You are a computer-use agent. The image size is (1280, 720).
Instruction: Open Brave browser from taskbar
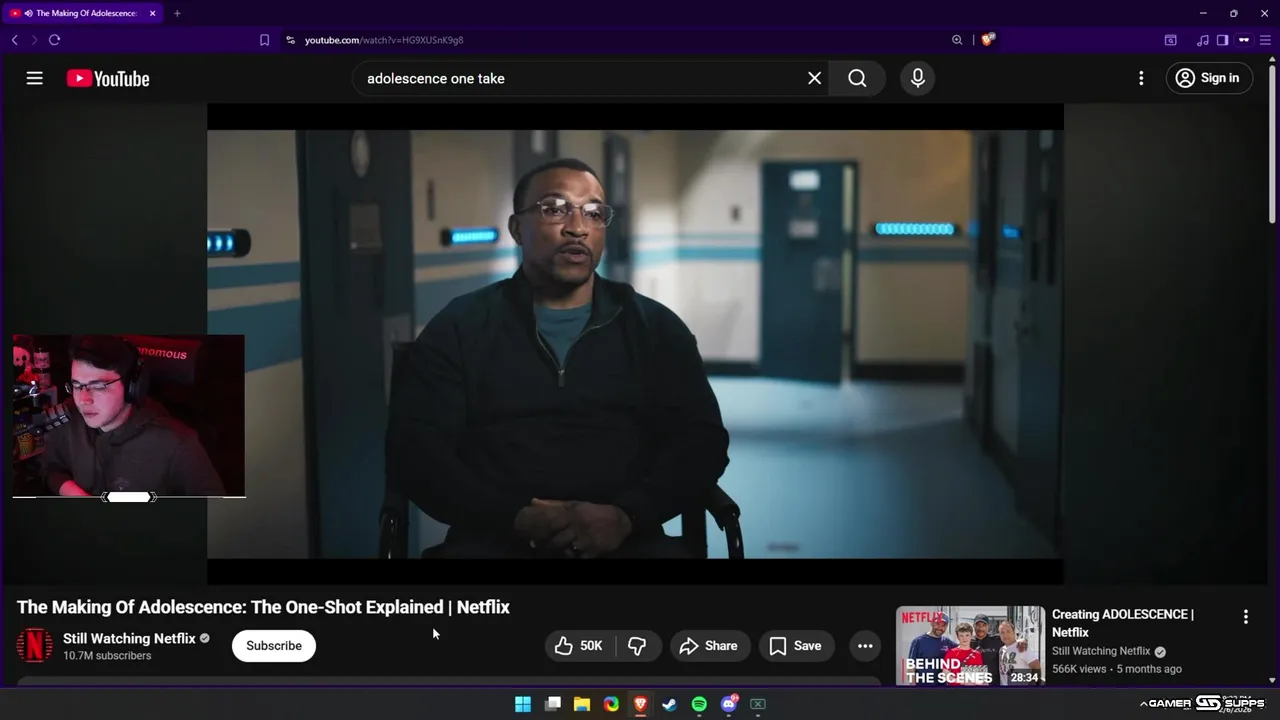[x=641, y=704]
